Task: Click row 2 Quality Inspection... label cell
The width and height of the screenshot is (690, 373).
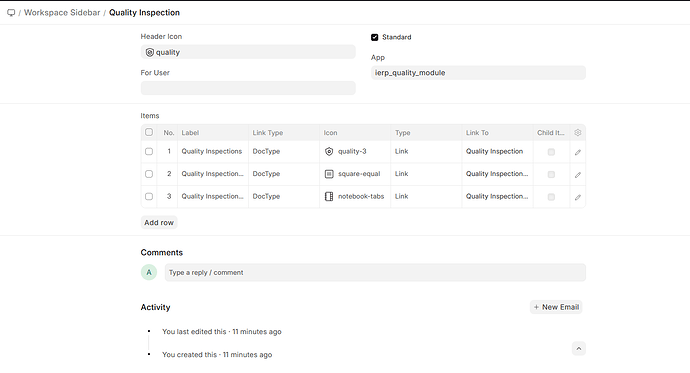Action: tap(213, 174)
